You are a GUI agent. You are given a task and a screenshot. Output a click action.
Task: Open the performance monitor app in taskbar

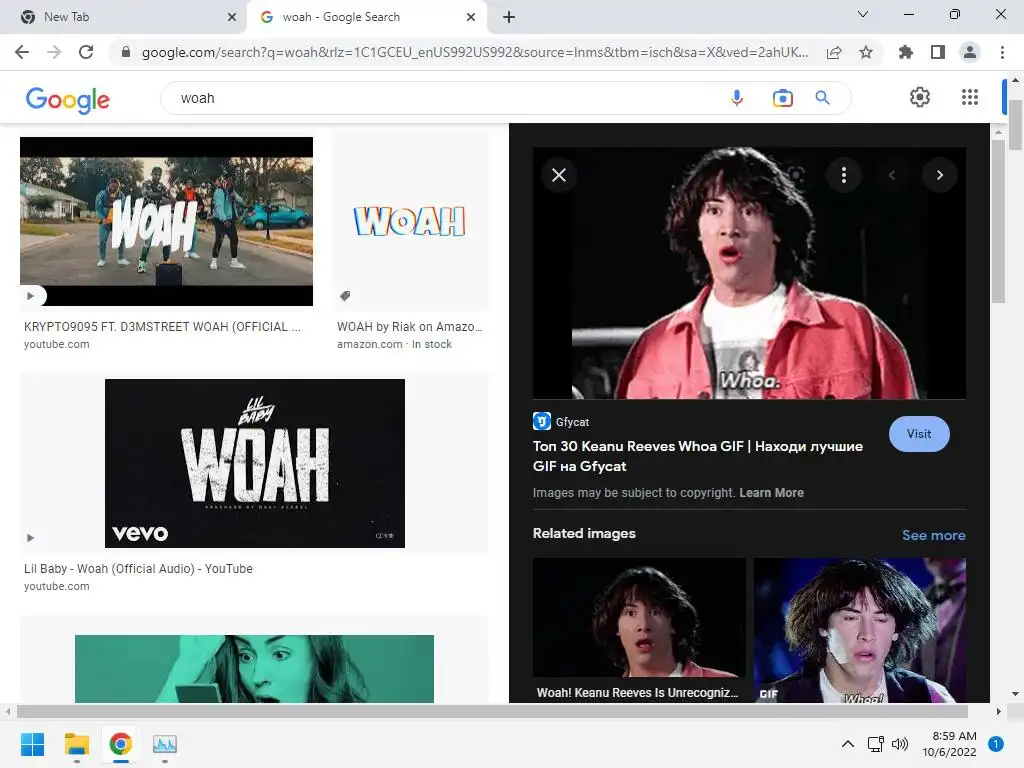point(165,744)
